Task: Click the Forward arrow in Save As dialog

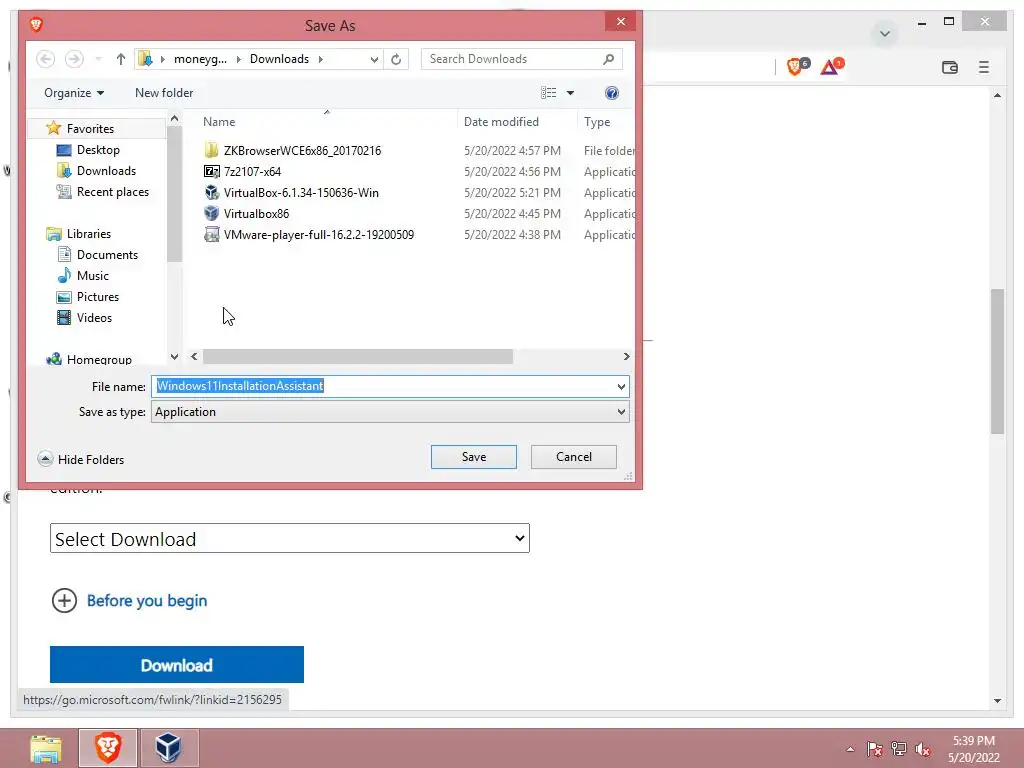Action: click(x=74, y=59)
